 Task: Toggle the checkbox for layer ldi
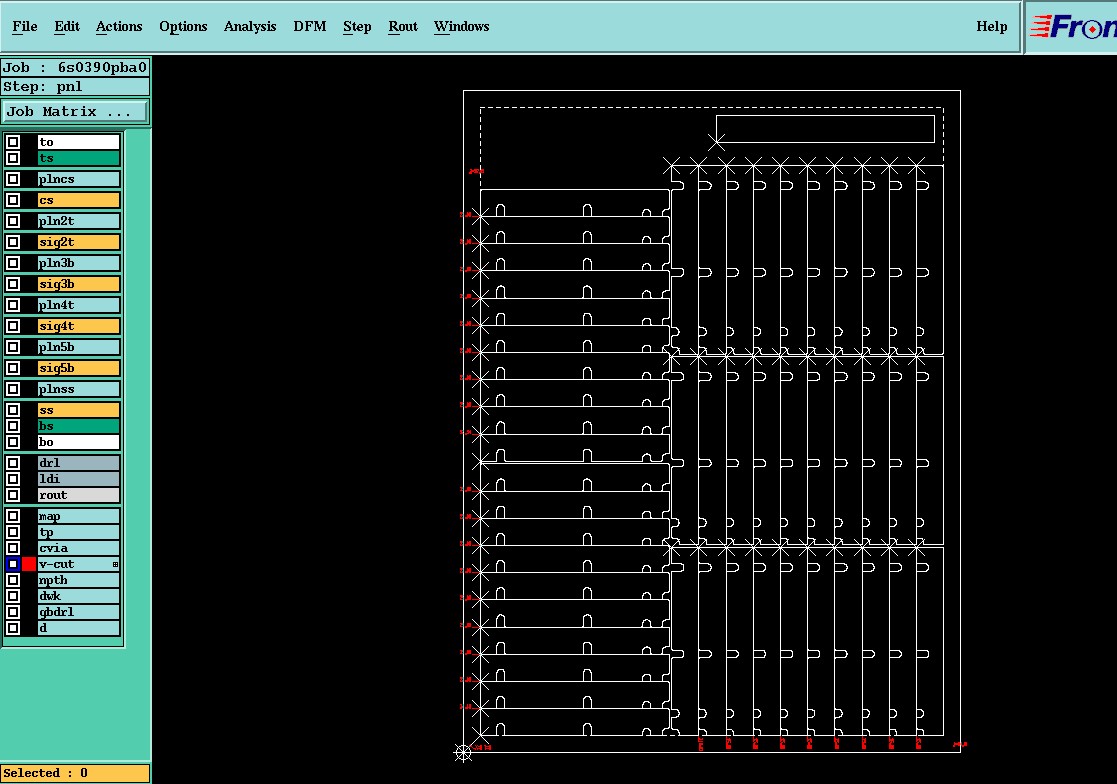pos(13,479)
